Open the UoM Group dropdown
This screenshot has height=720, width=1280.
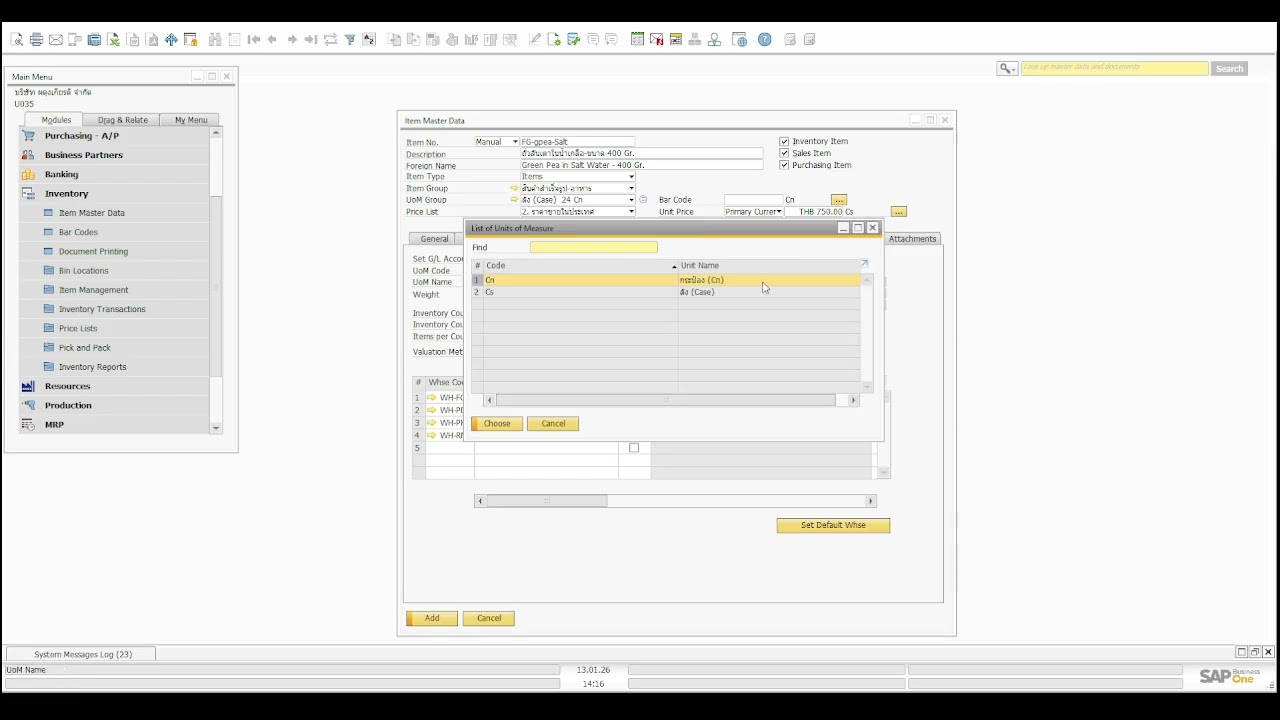tap(631, 200)
